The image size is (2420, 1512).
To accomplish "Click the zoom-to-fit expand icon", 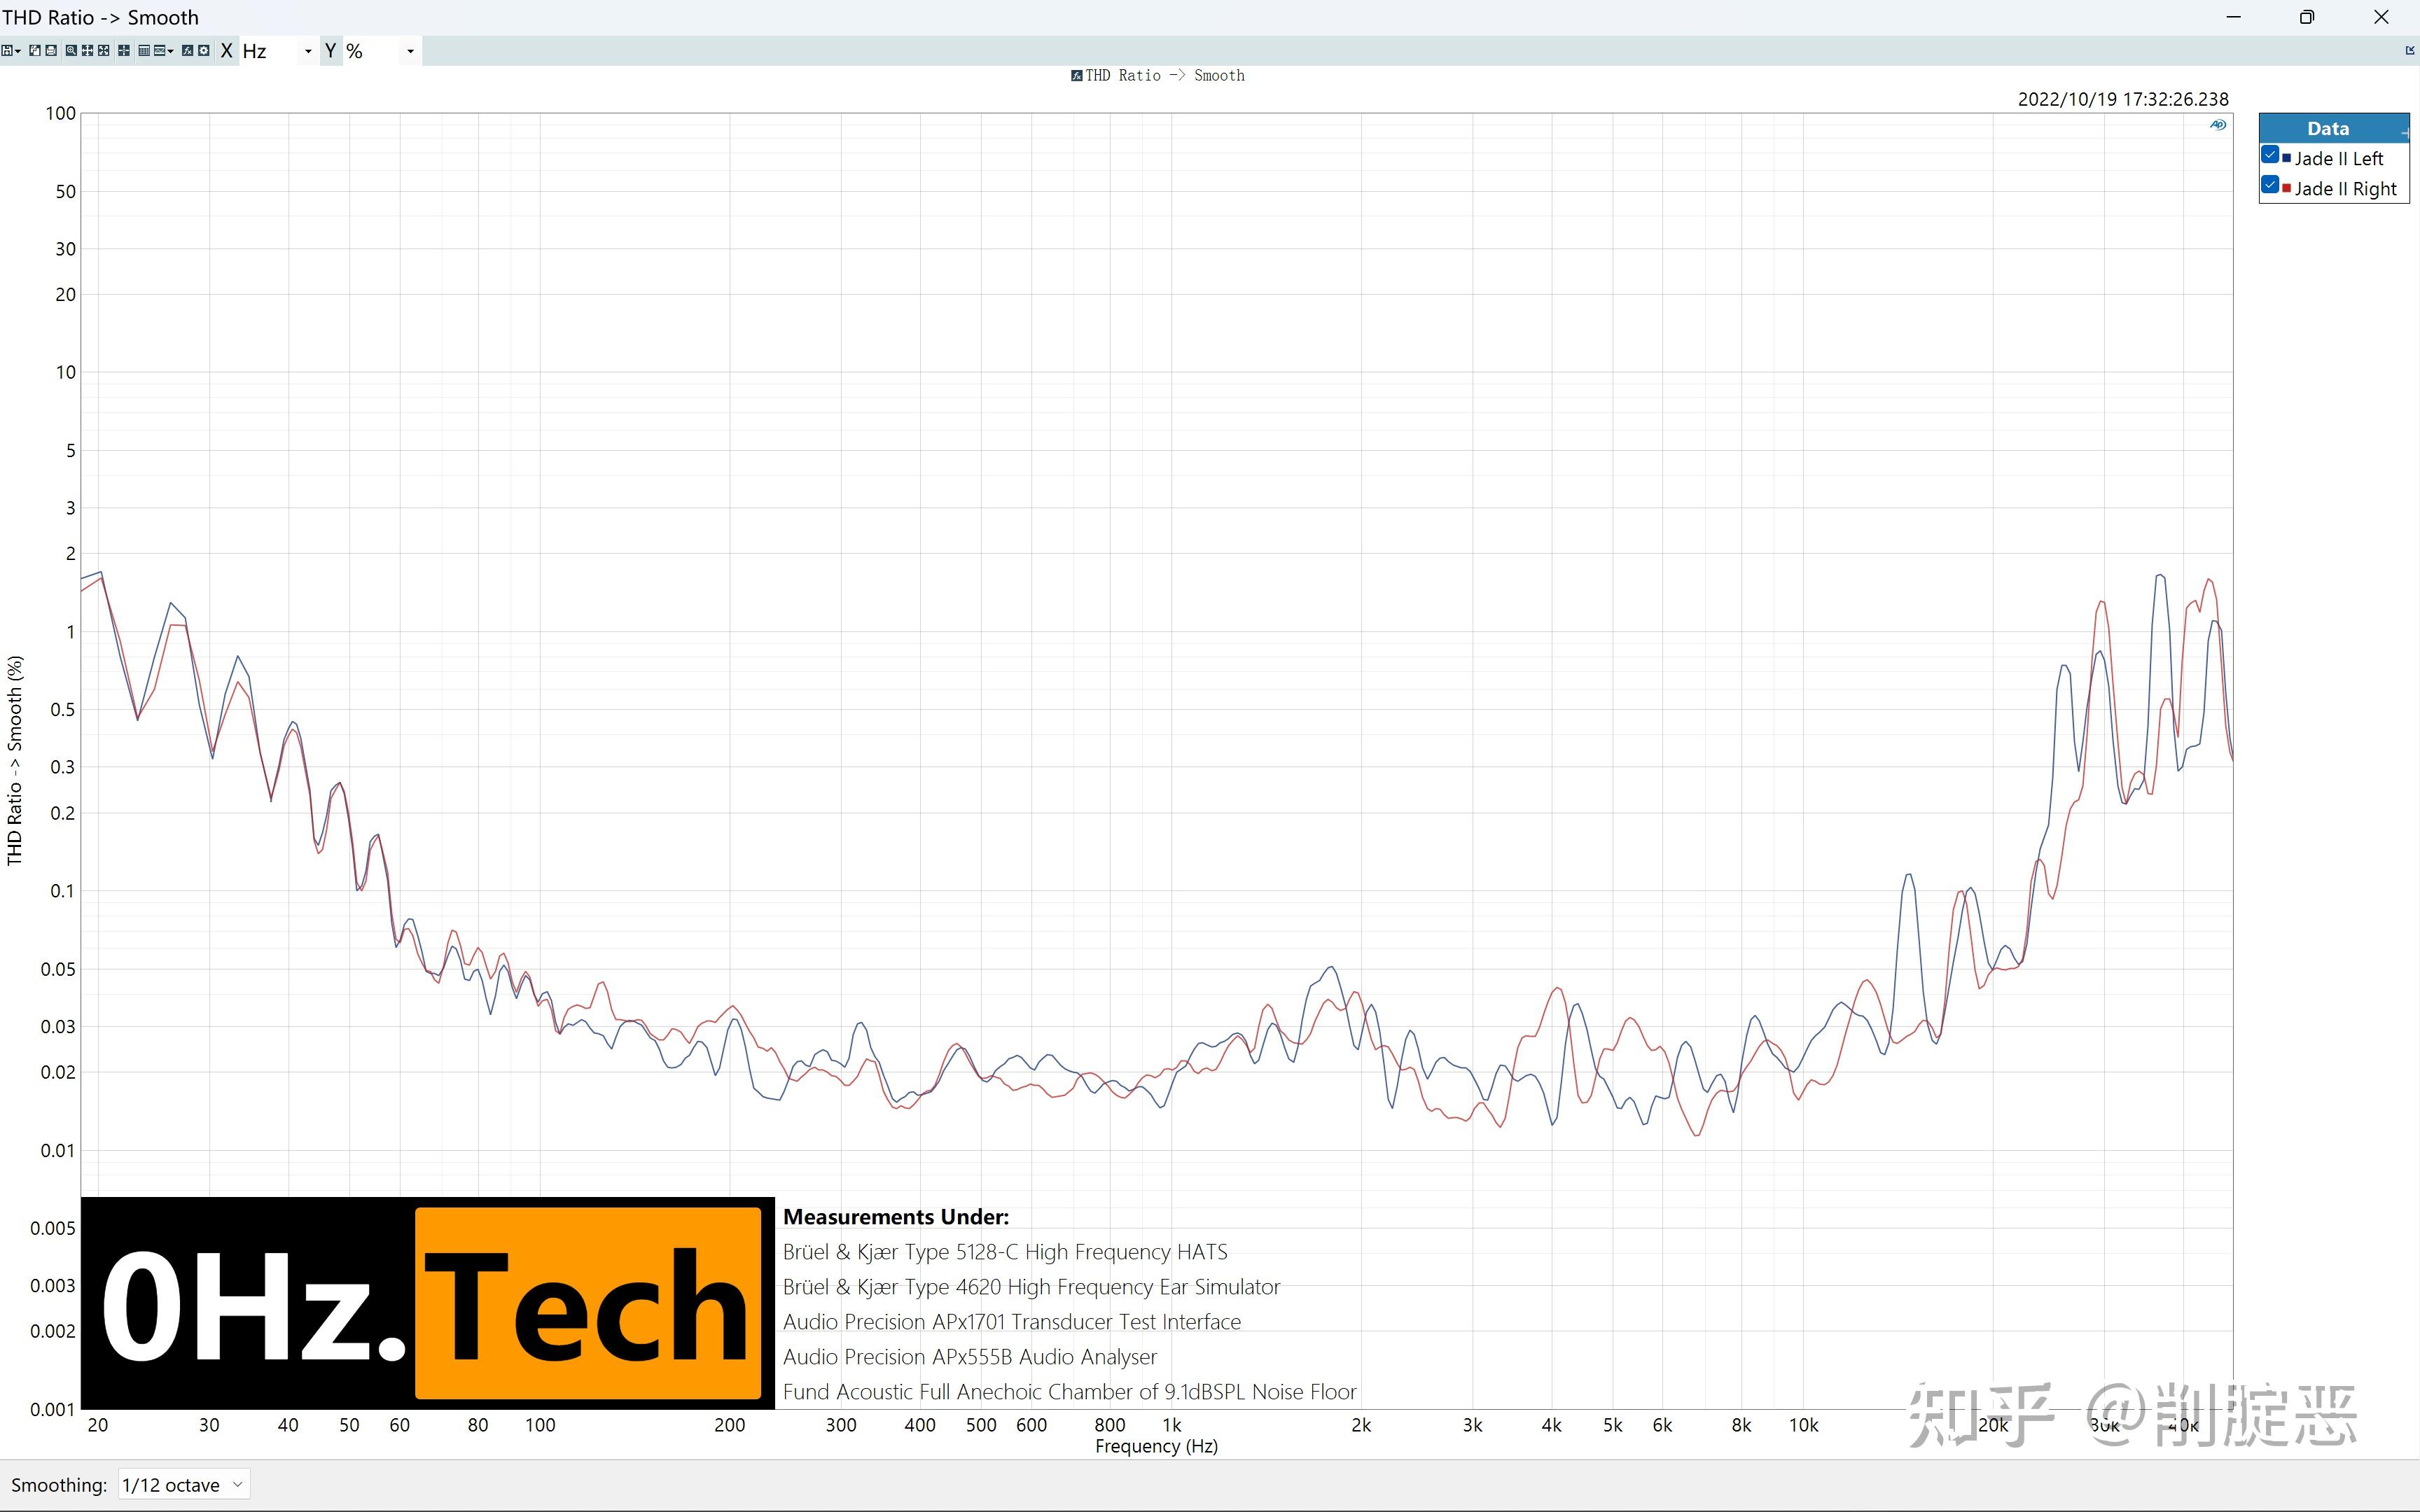I will click(104, 51).
